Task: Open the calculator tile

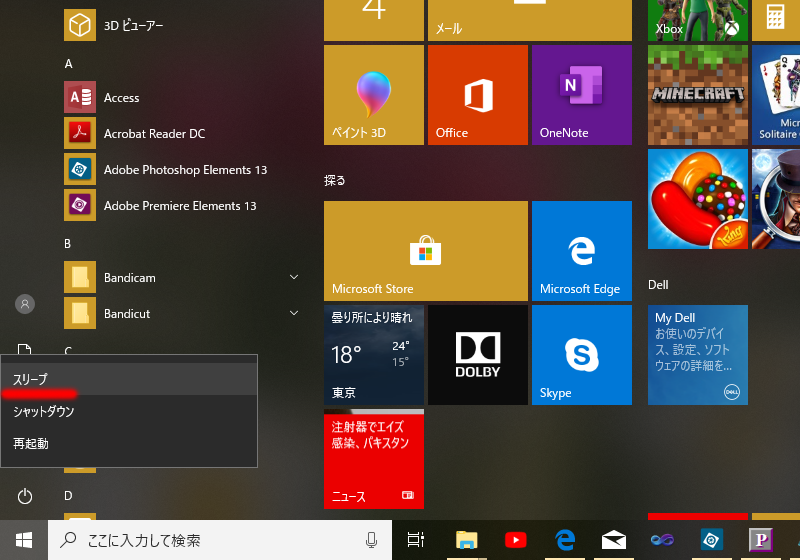Action: [x=776, y=20]
